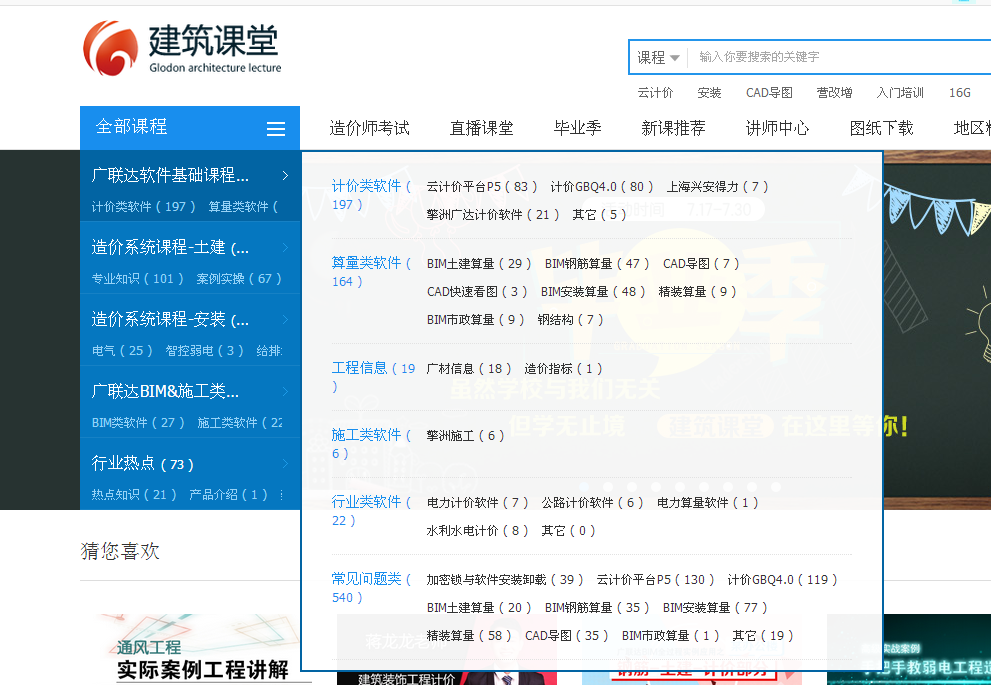Open 常见问题类 (540) category heading
Viewport: 991px width, 685px height.
(371, 588)
